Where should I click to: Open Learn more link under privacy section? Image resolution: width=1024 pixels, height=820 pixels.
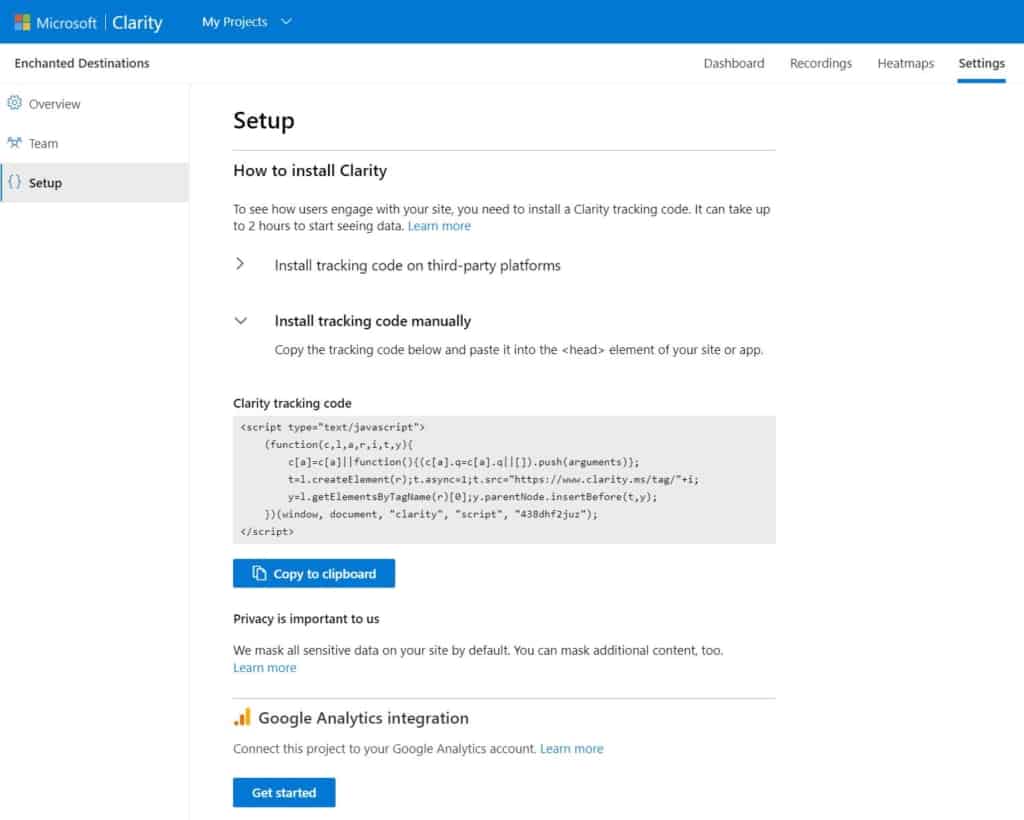[265, 667]
